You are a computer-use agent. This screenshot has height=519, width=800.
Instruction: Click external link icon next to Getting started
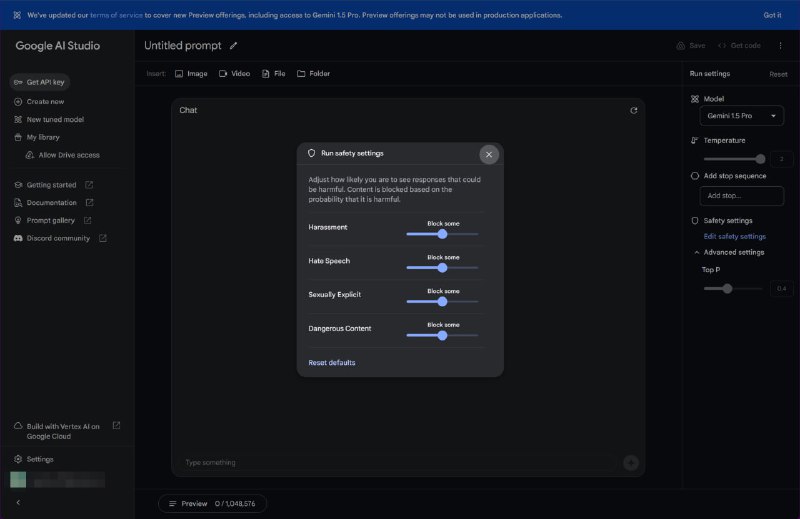pyautogui.click(x=89, y=185)
